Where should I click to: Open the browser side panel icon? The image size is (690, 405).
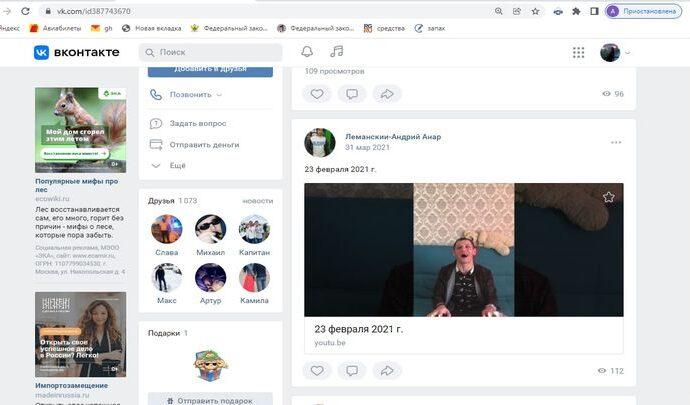(594, 11)
